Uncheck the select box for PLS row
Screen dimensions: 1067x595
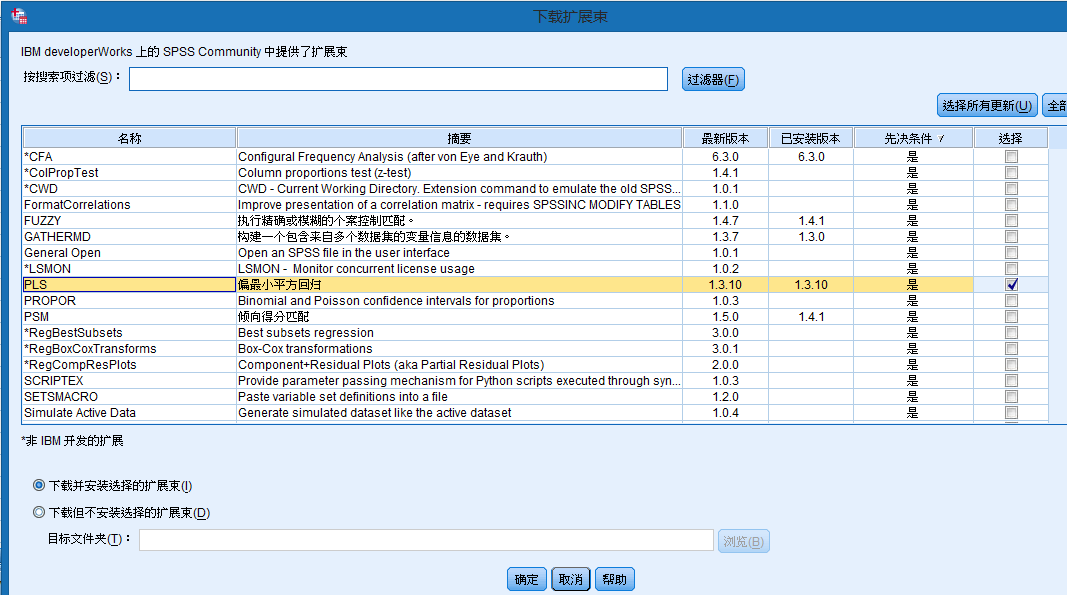1011,285
